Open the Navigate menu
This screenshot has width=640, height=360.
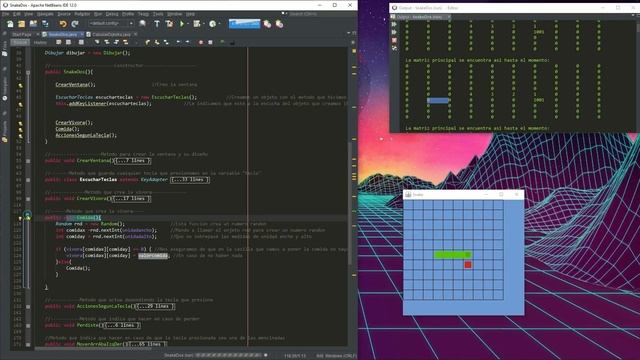pos(45,14)
